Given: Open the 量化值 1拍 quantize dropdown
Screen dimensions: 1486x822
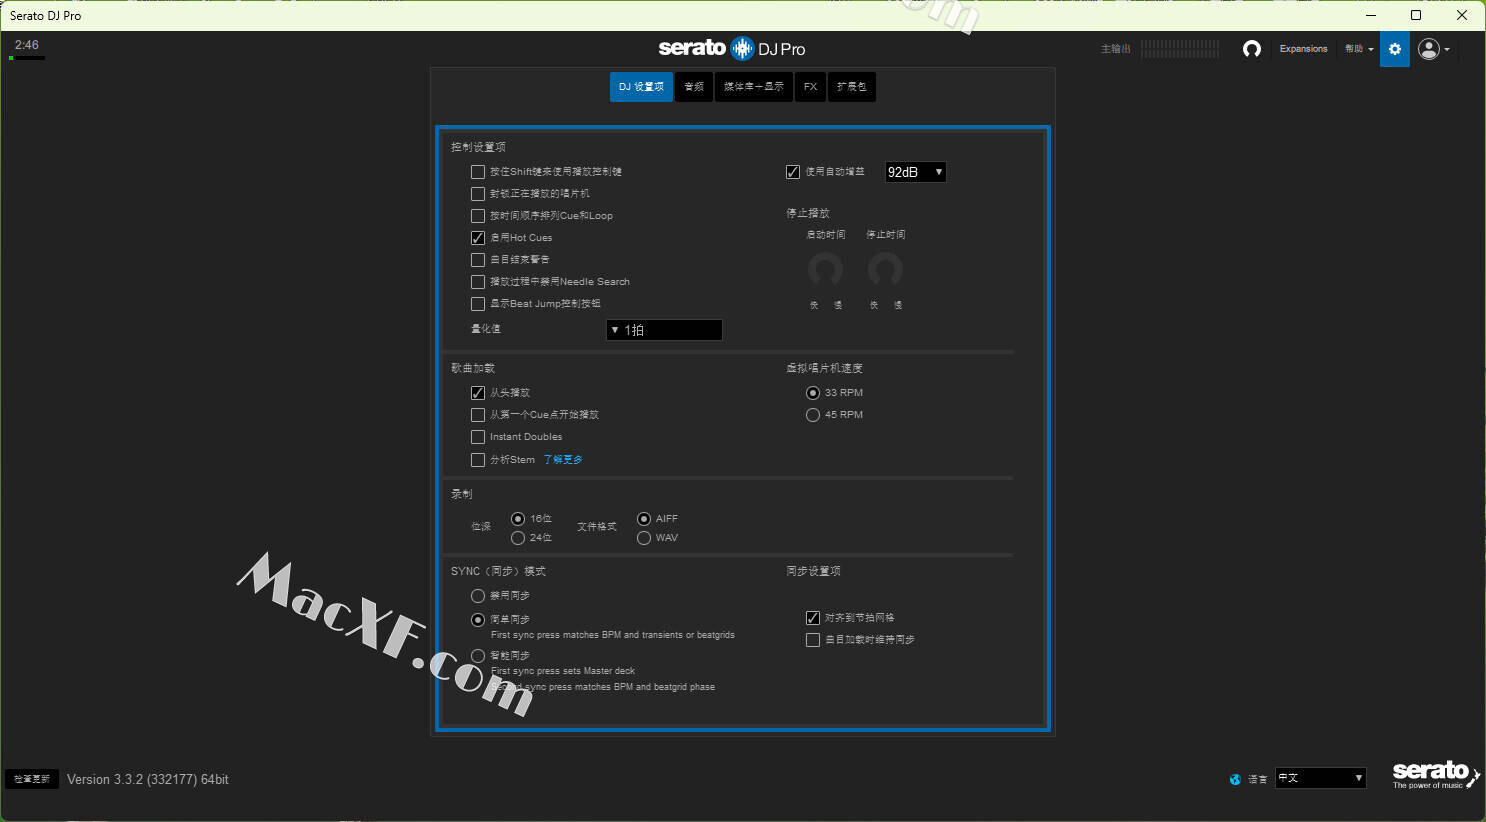Looking at the screenshot, I should point(664,330).
